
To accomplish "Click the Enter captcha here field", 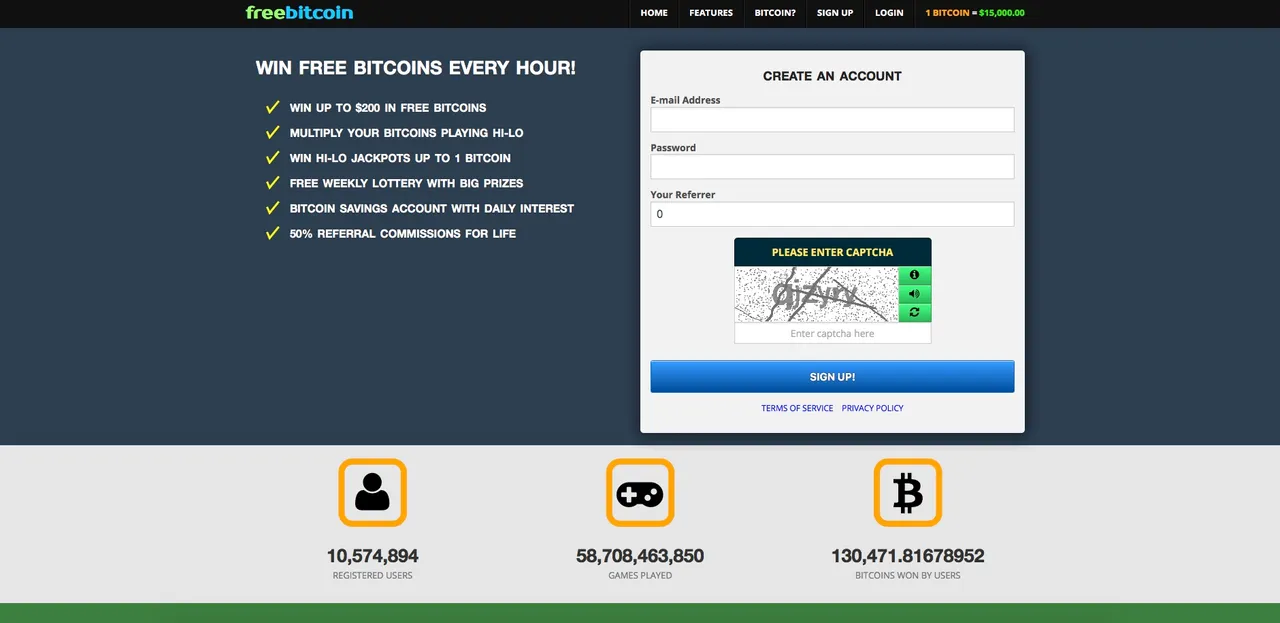I will pyautogui.click(x=832, y=333).
